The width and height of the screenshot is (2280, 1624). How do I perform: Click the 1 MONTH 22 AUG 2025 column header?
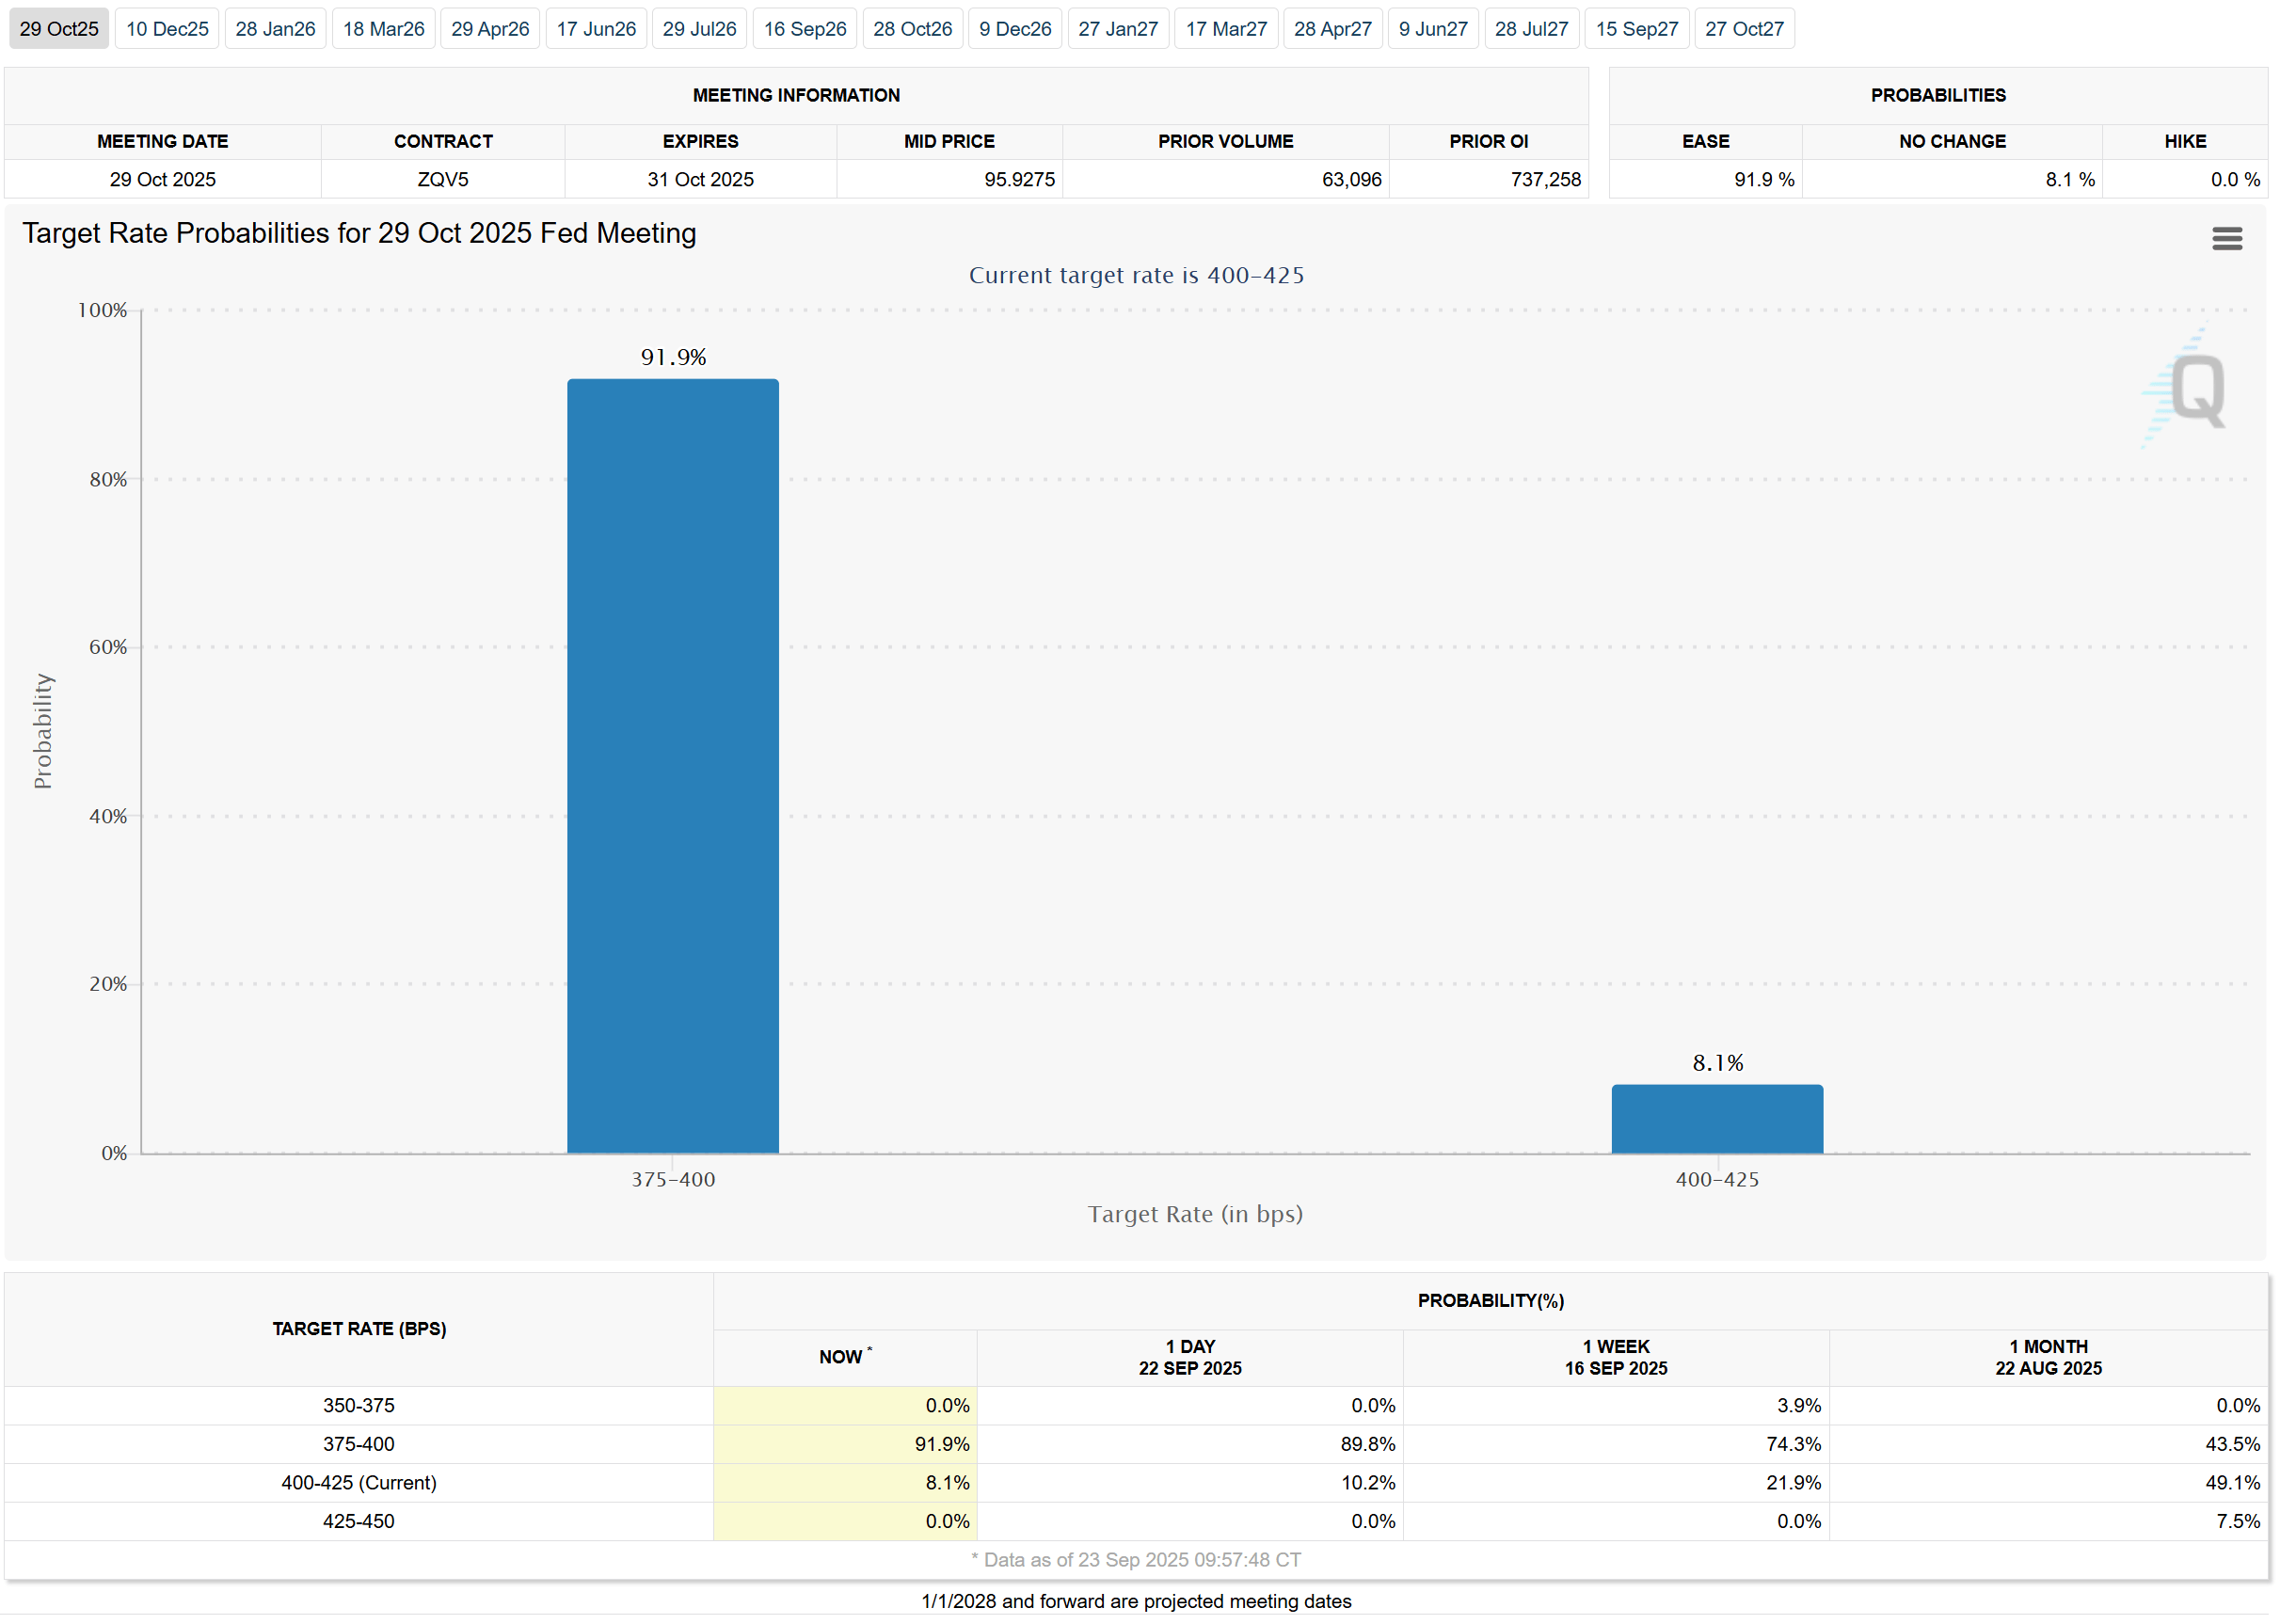[x=2047, y=1357]
